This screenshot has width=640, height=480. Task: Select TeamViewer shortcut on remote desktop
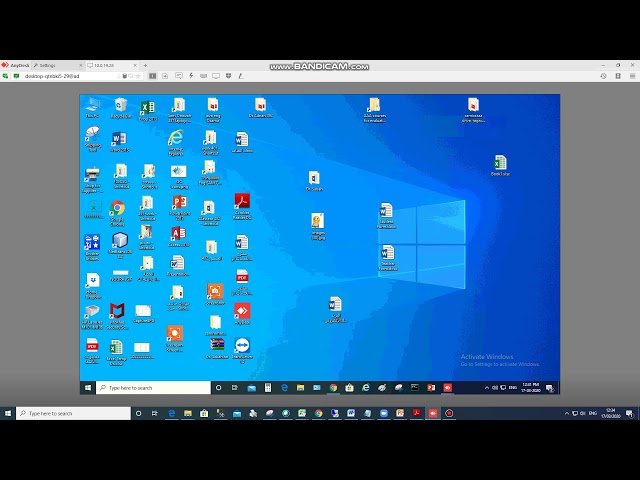point(242,350)
